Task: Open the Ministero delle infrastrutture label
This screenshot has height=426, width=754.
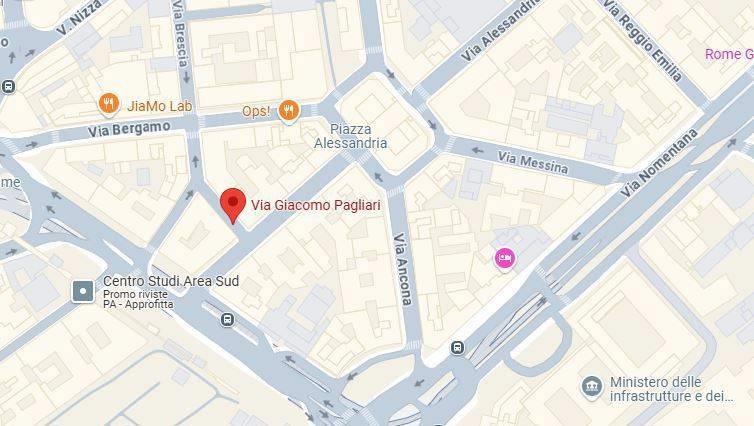Action: tap(671, 389)
